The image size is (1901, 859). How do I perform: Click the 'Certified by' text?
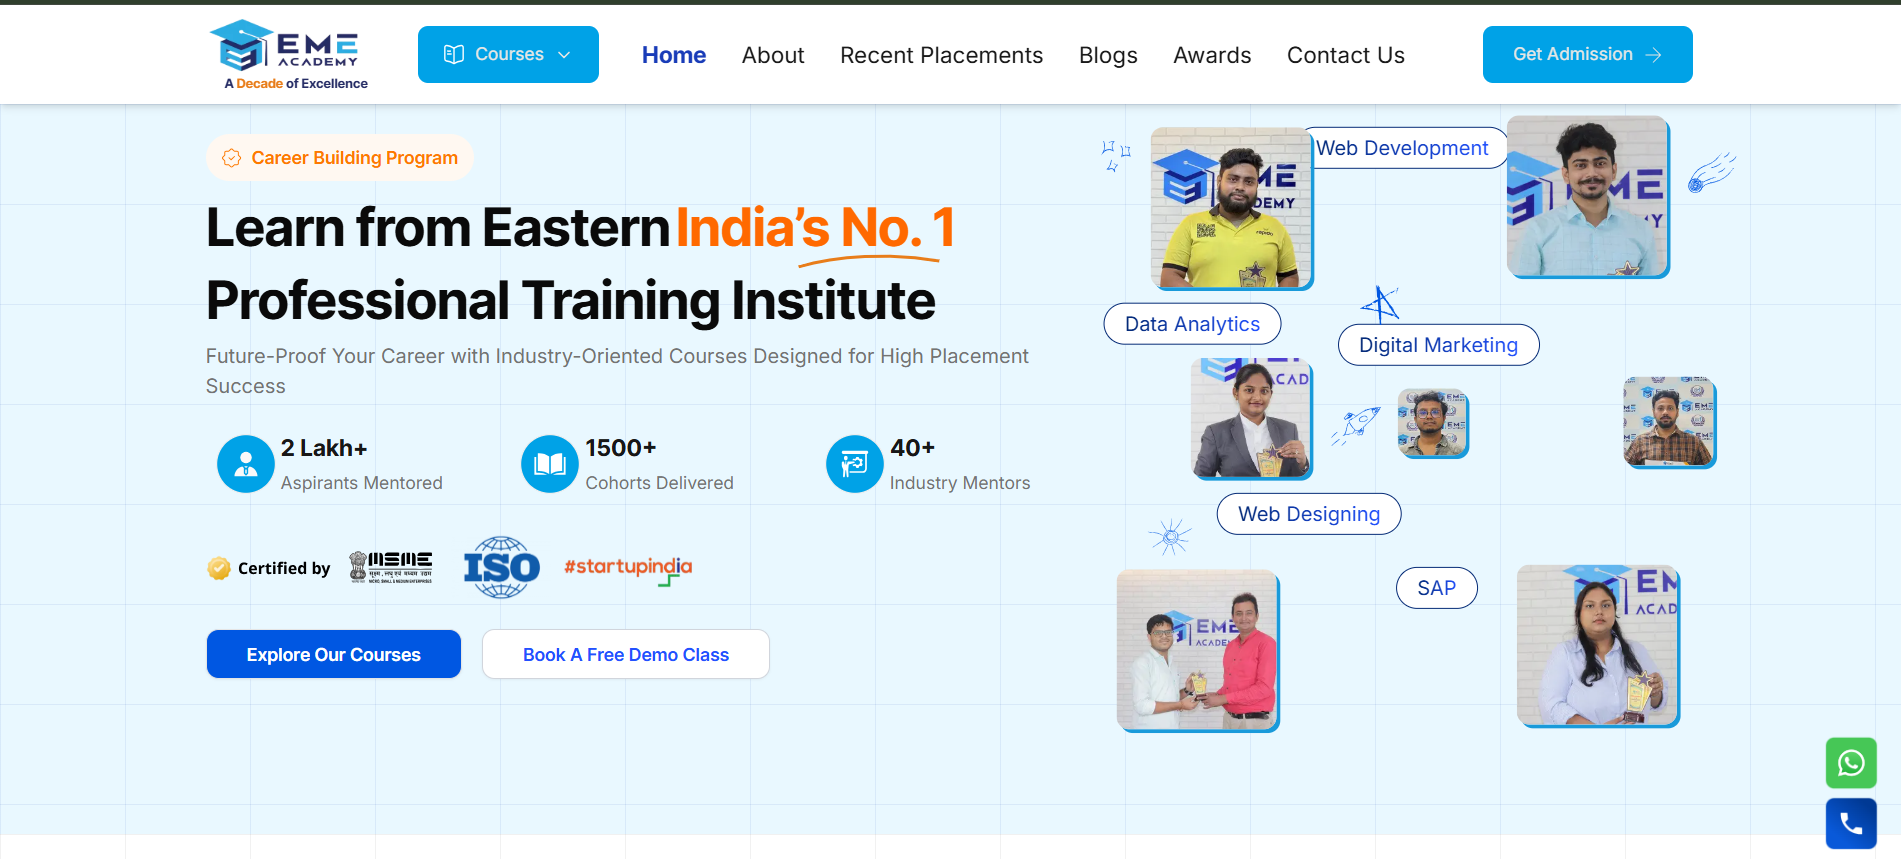pos(284,568)
